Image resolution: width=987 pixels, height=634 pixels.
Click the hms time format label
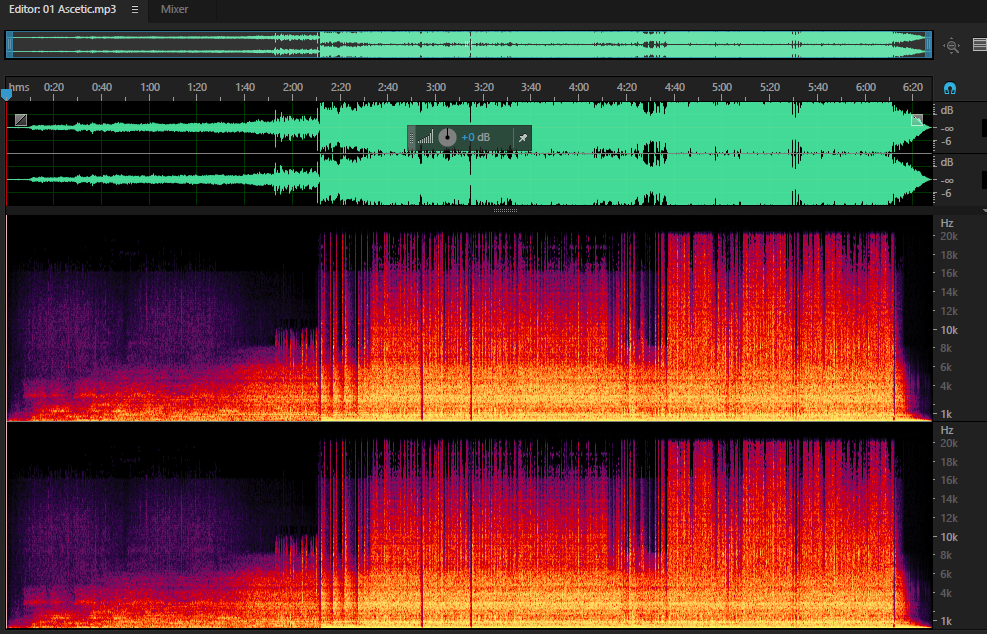[19, 87]
